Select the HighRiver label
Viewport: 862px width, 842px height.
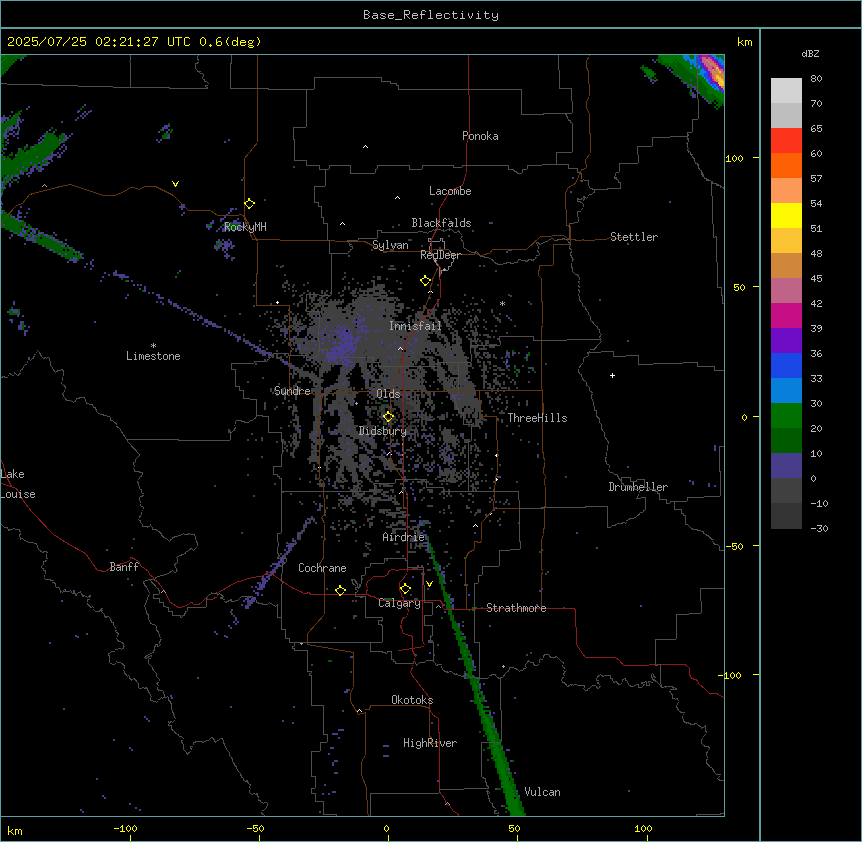coord(430,743)
